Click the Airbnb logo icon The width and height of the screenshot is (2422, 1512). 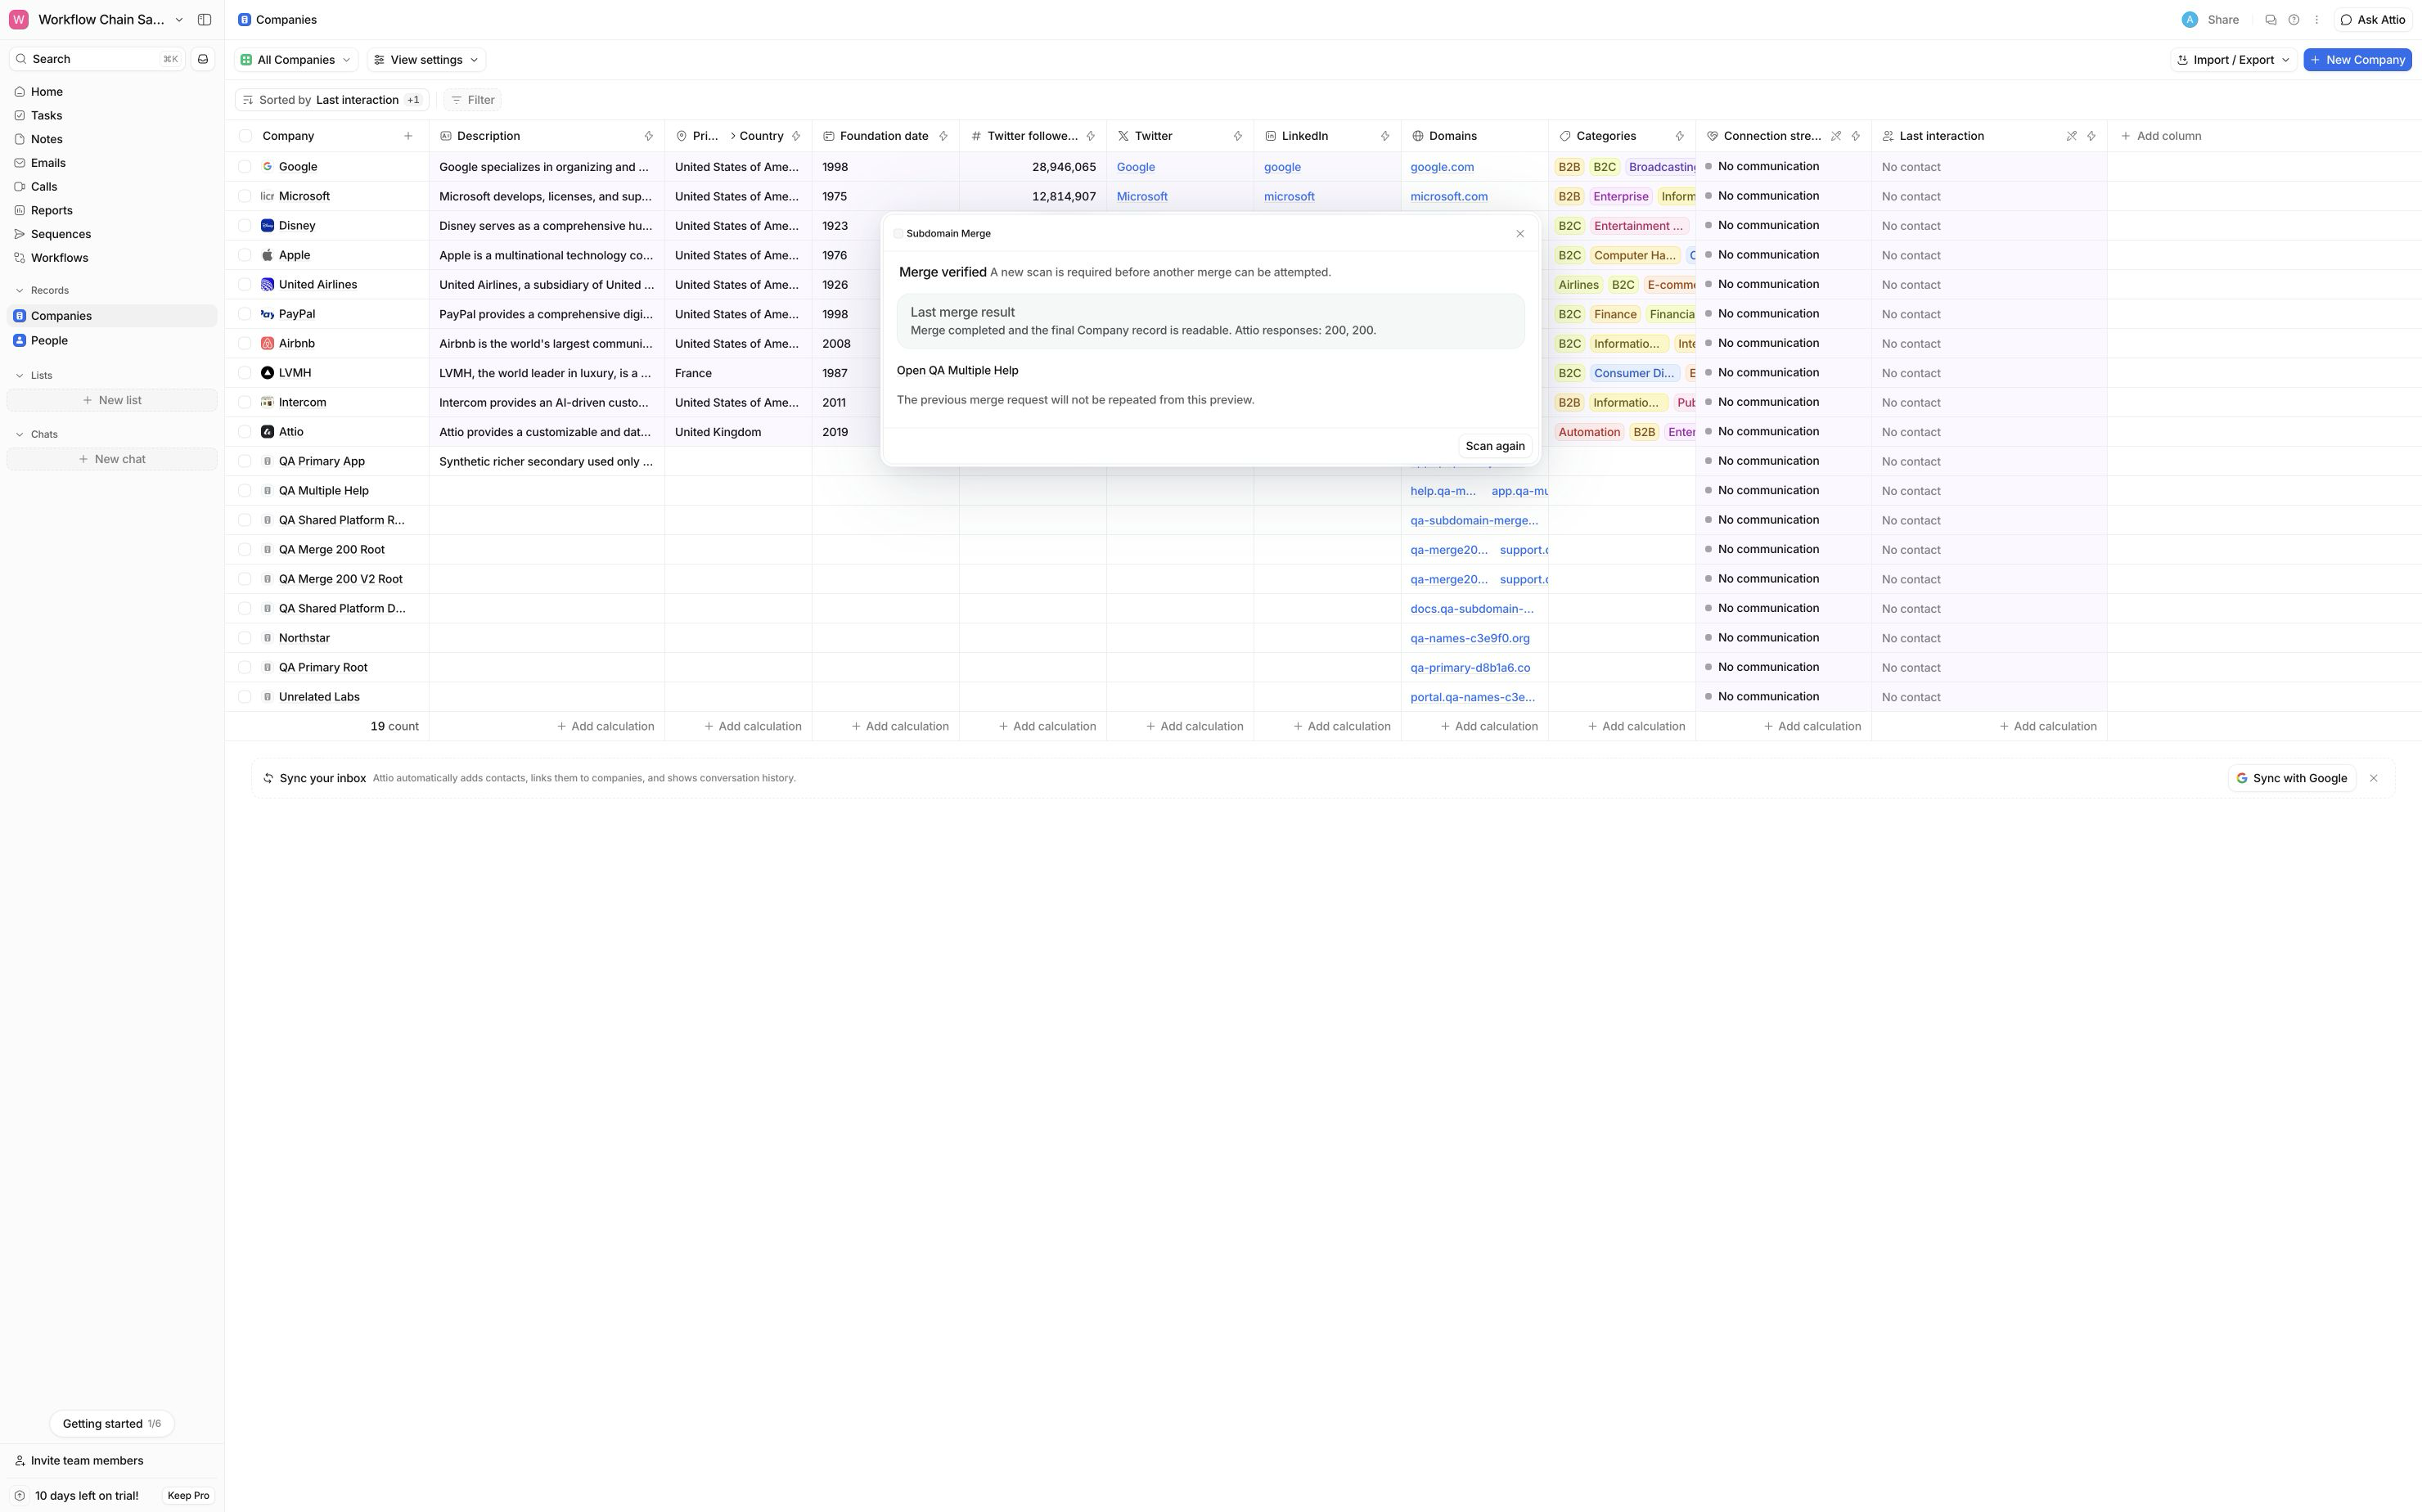pos(267,344)
